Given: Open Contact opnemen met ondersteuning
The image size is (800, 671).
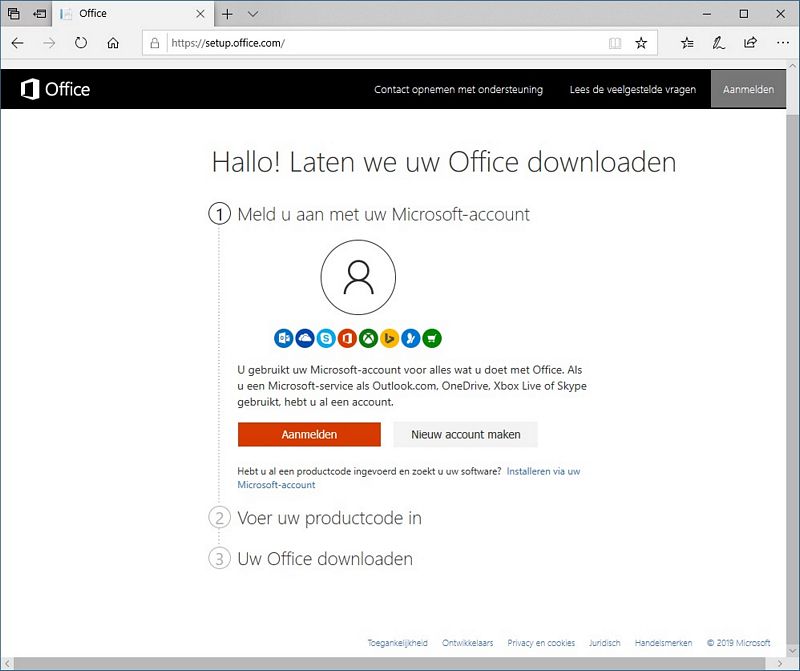Looking at the screenshot, I should [x=458, y=89].
